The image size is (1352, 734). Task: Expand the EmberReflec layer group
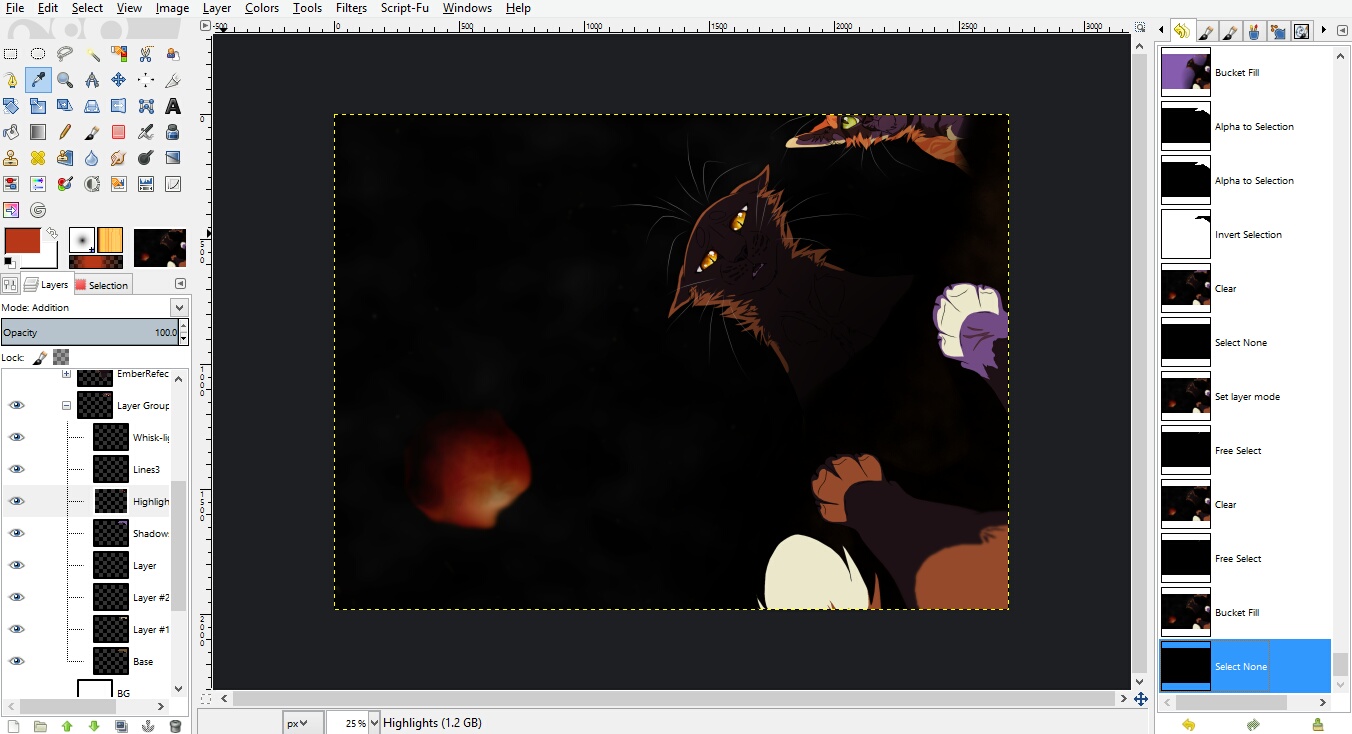(66, 374)
